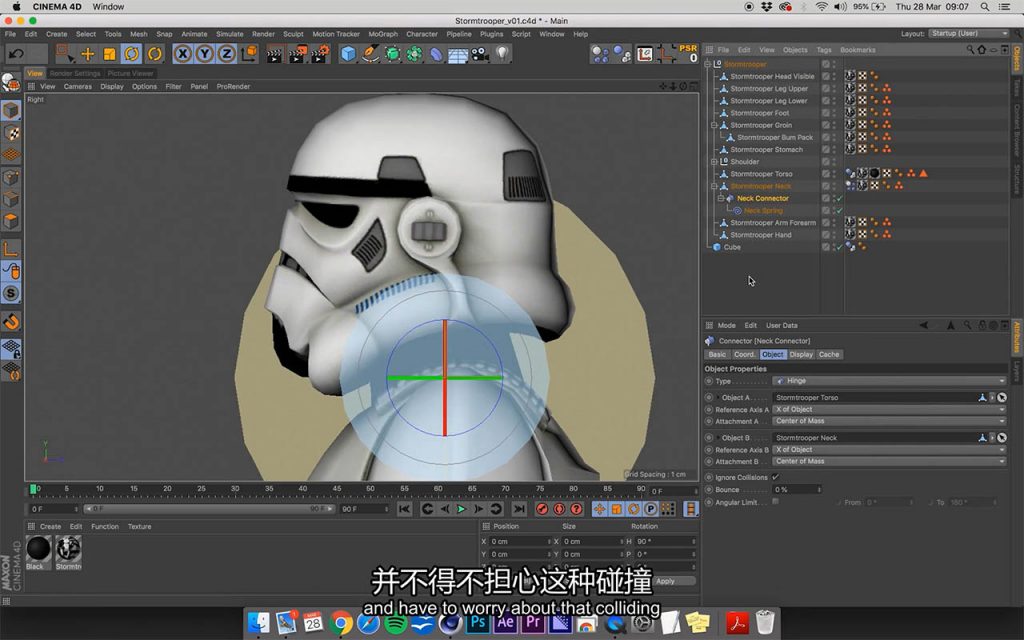Open viewport Cameras menu
The width and height of the screenshot is (1024, 640).
(x=78, y=86)
